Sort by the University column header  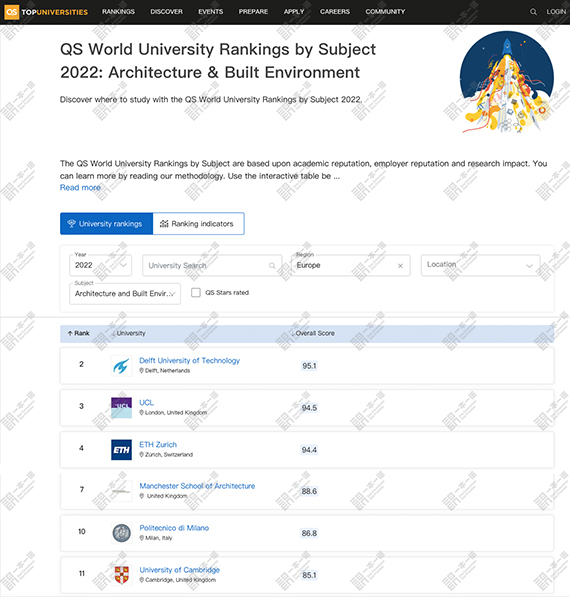(128, 334)
